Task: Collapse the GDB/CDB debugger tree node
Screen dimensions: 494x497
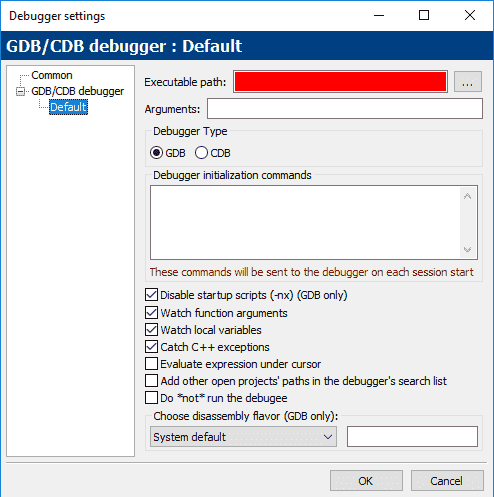Action: pos(21,91)
